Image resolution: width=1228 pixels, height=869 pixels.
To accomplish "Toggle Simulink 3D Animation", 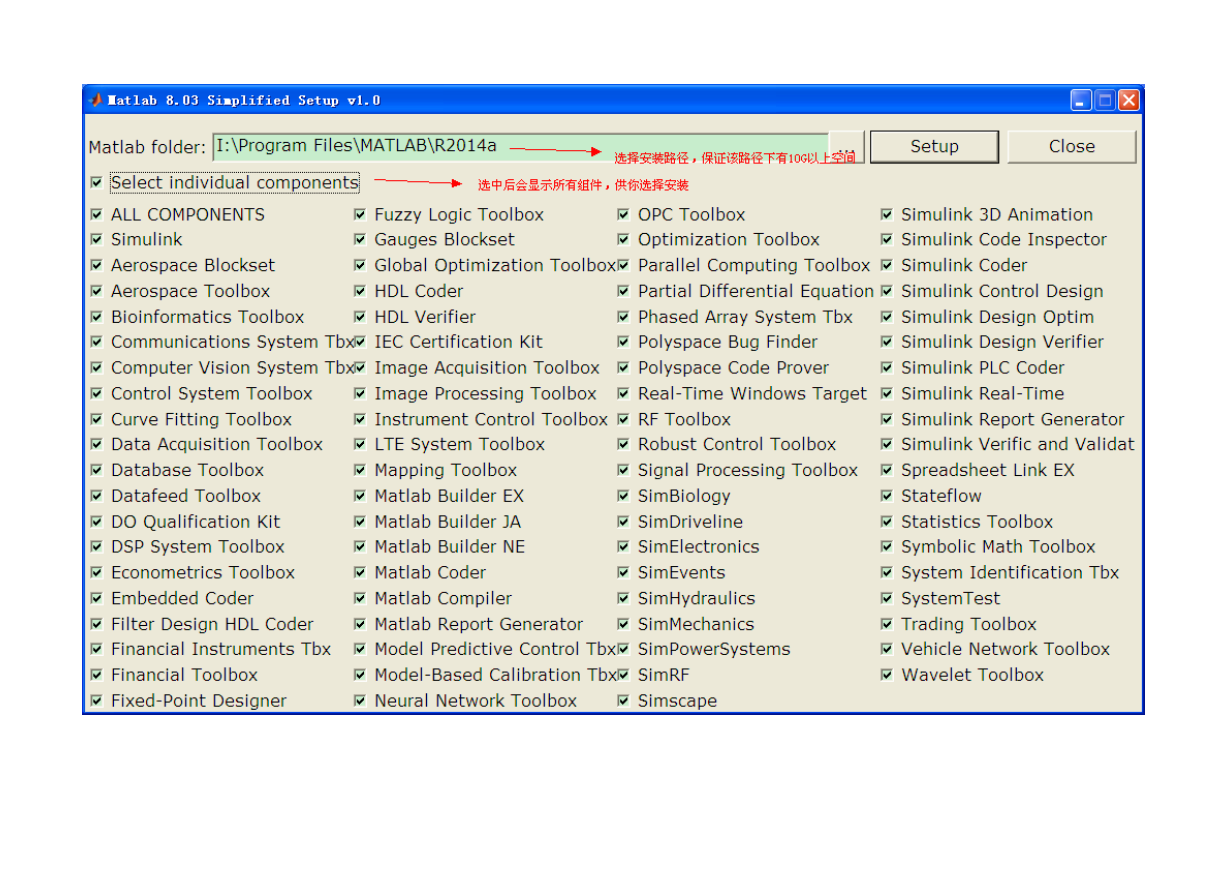I will pyautogui.click(x=887, y=214).
